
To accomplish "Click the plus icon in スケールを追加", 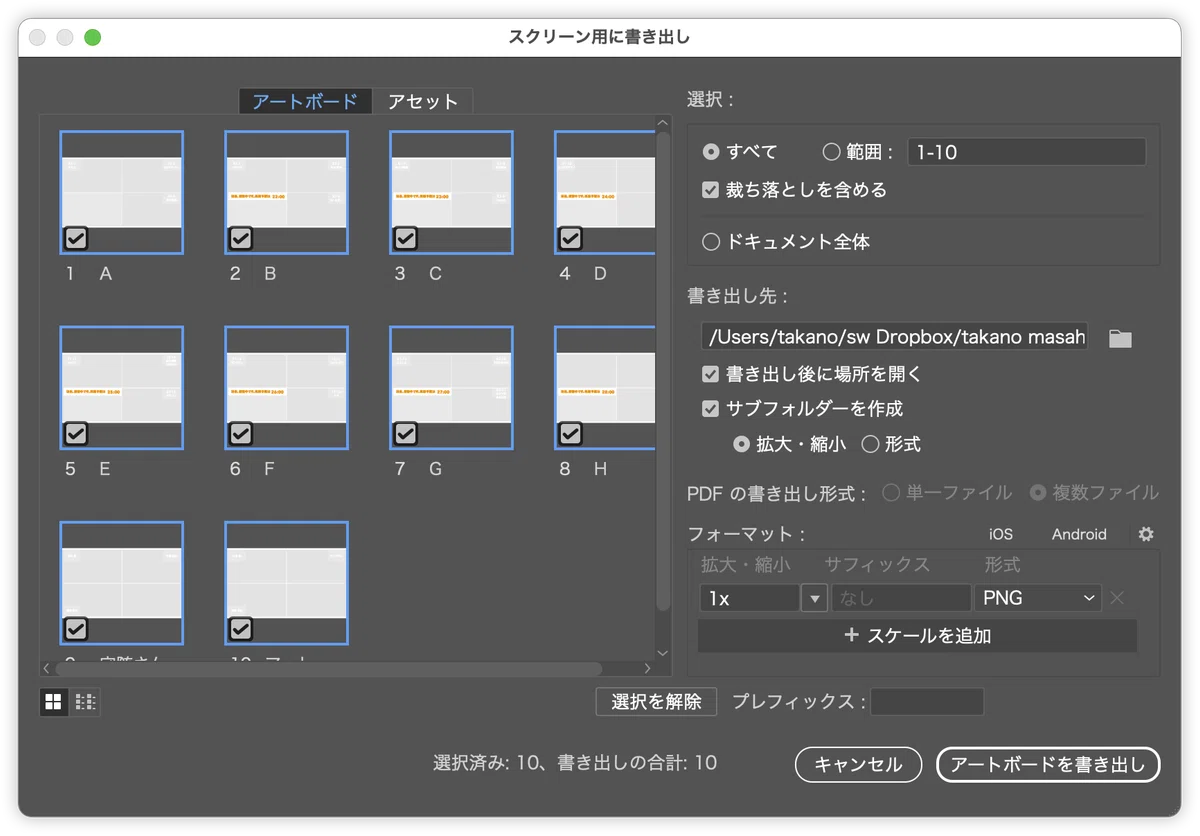I will (x=852, y=635).
